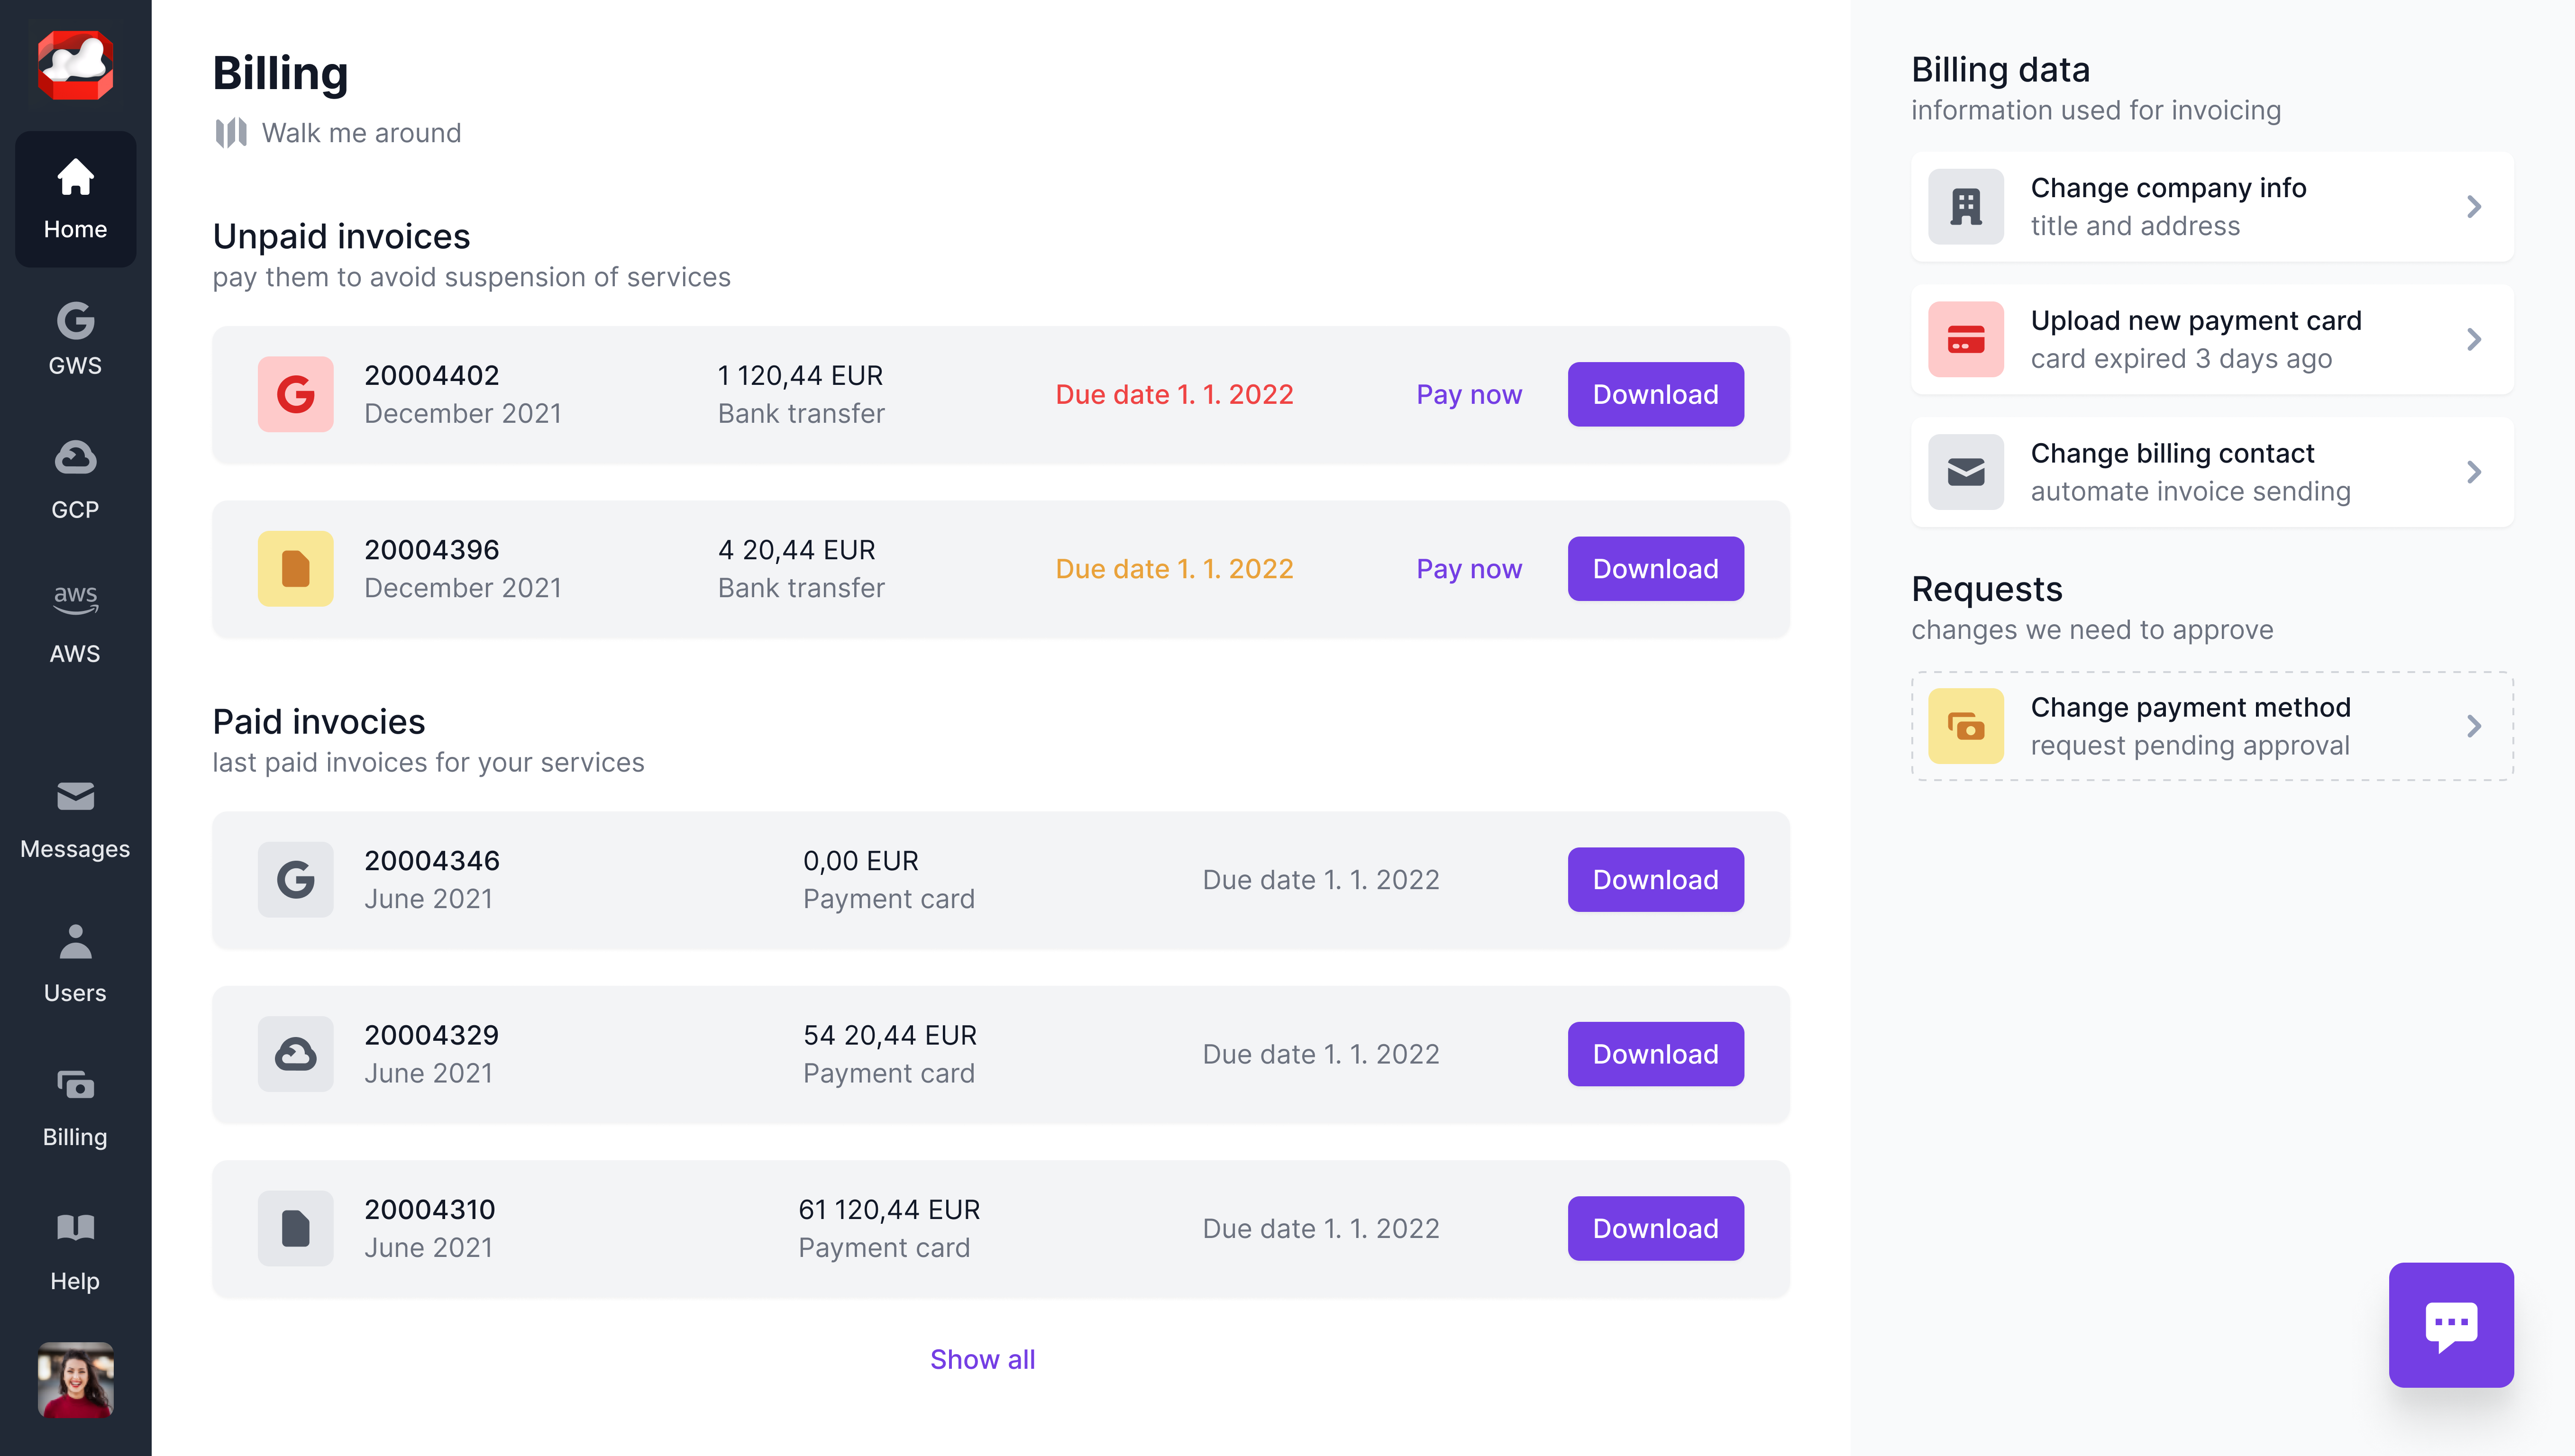The height and width of the screenshot is (1456, 2575).
Task: Open GWS in the sidebar
Action: pyautogui.click(x=75, y=339)
